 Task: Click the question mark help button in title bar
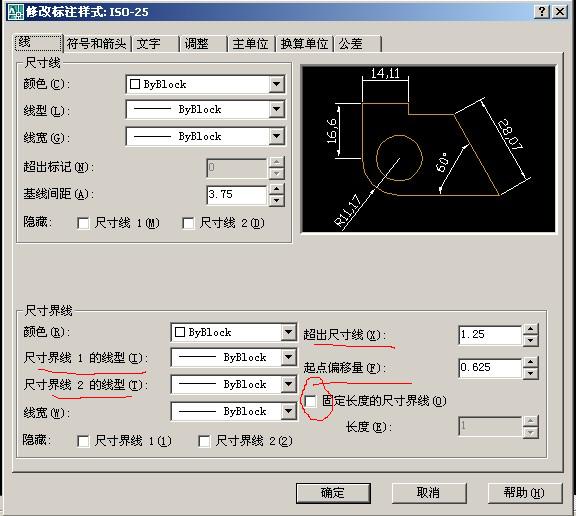coord(542,12)
